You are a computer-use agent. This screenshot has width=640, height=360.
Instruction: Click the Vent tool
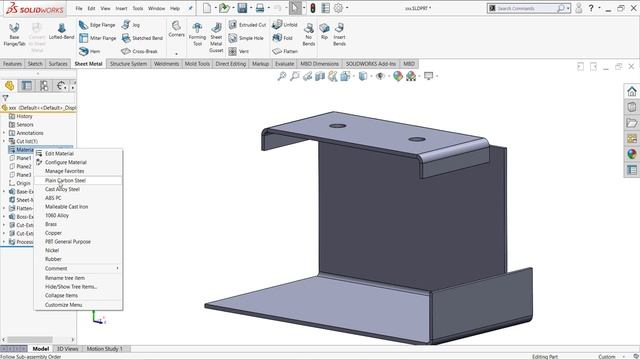(x=238, y=51)
